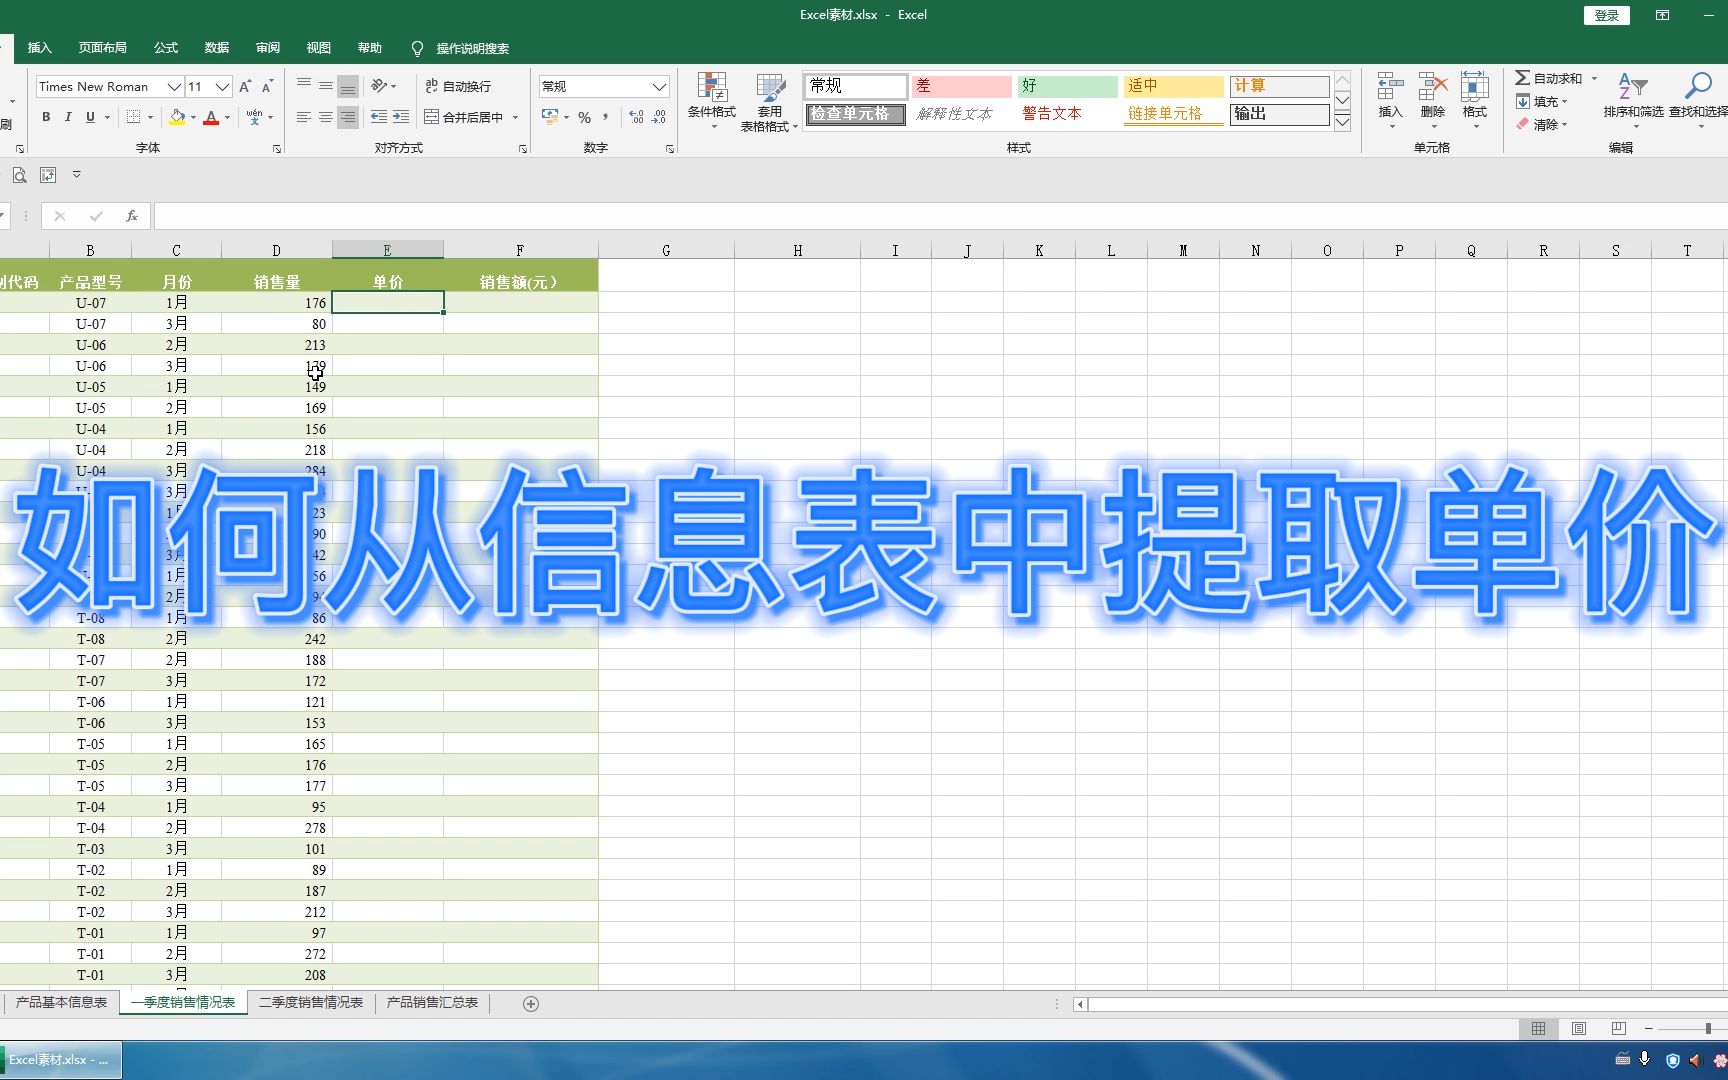Apply the 警告文本 warning text style
Screen dimensions: 1728x1080
click(1067, 114)
